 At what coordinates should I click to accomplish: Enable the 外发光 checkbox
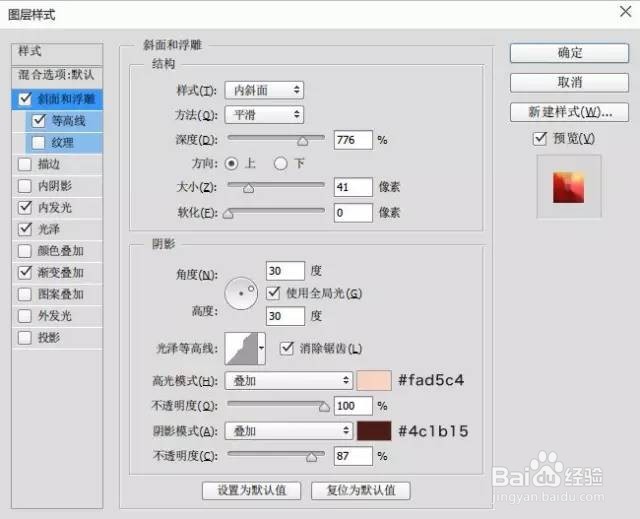click(x=25, y=316)
